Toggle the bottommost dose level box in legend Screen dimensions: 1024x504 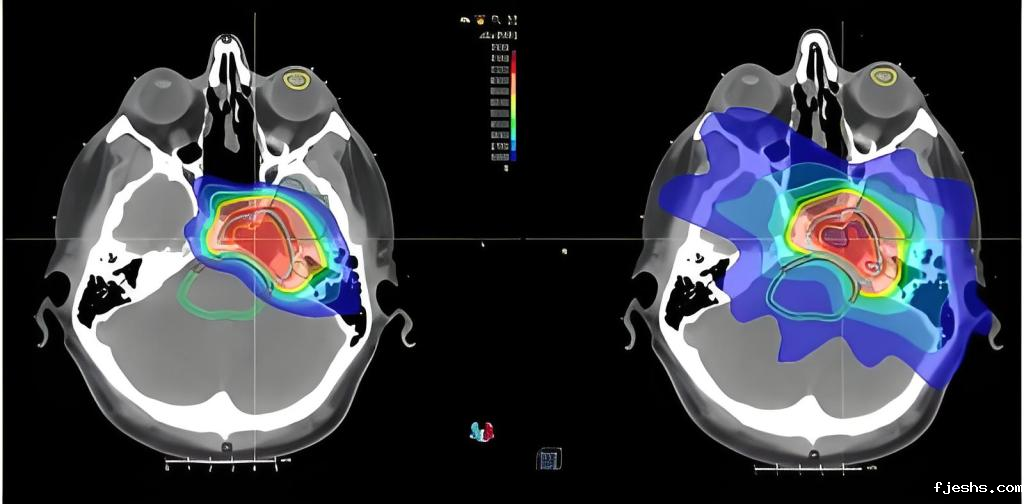coord(501,156)
